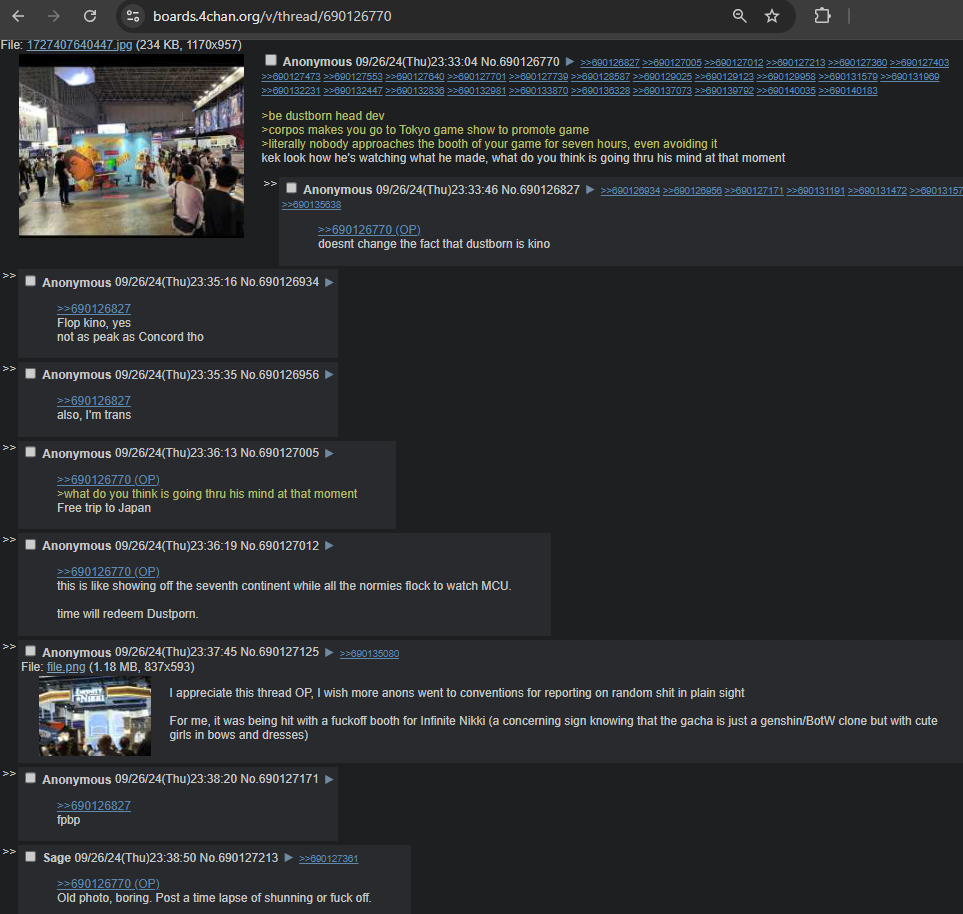
Task: Hide post No.690126956 using its >> marker
Action: tap(9, 369)
